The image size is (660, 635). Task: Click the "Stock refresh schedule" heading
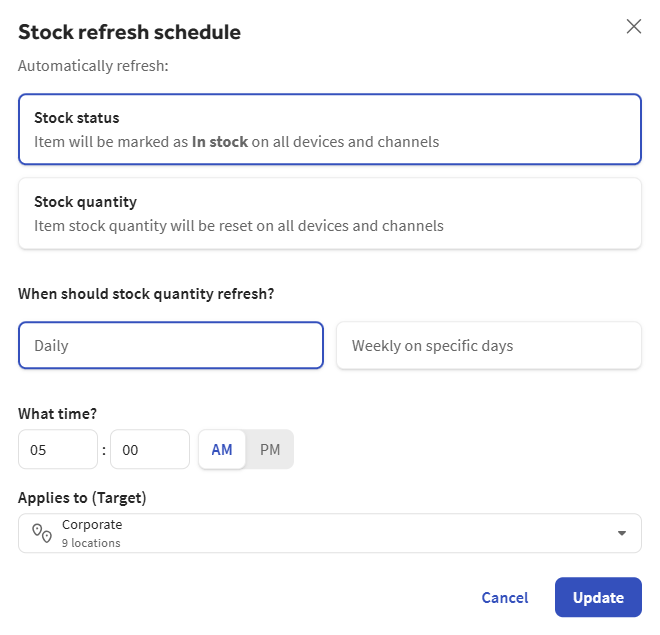point(129,32)
